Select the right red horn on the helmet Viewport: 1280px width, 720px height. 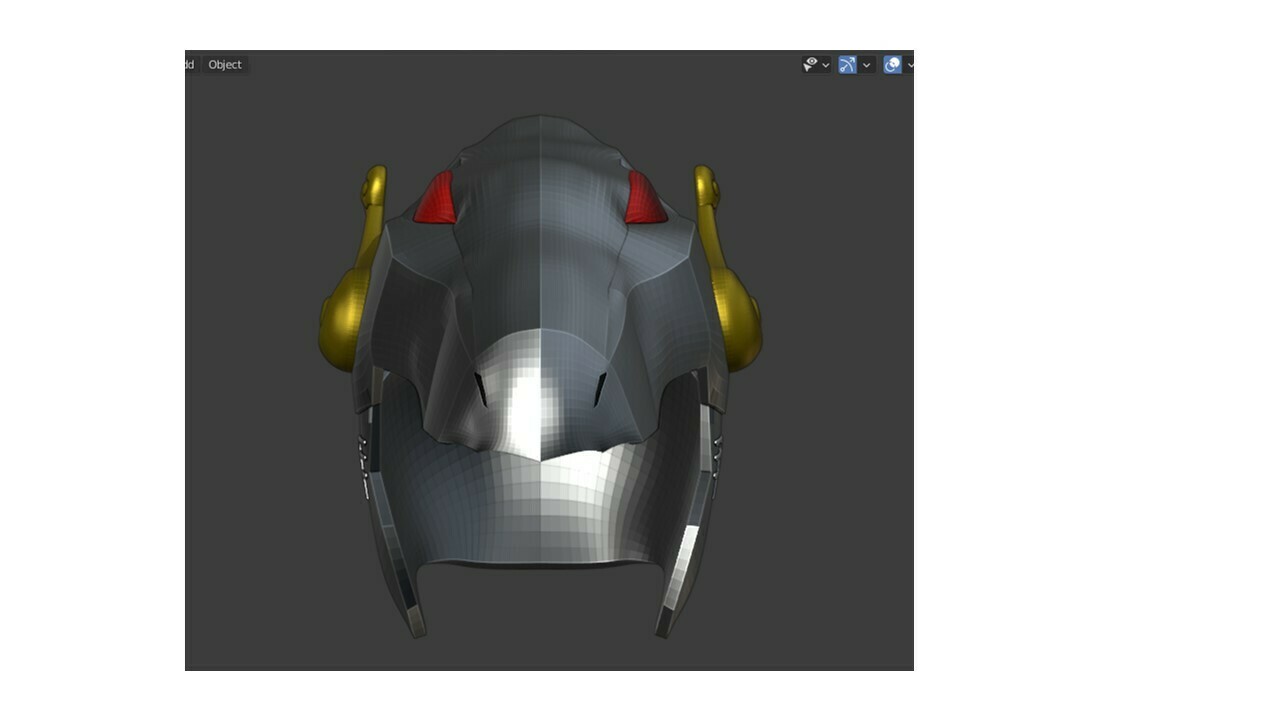tap(644, 200)
